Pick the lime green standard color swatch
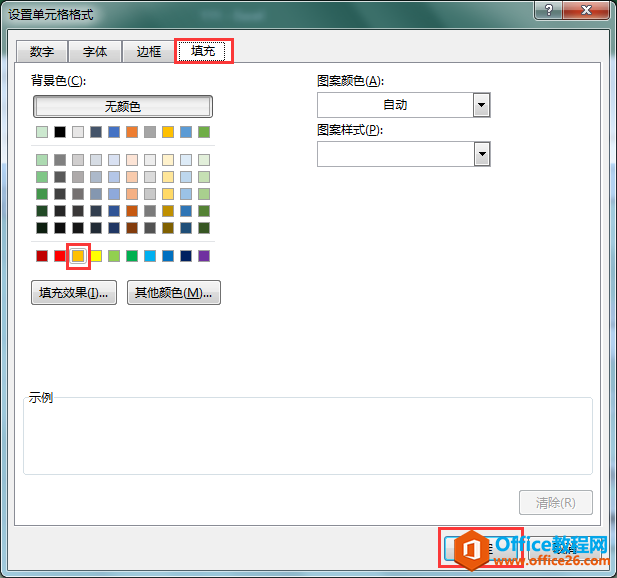The image size is (617, 578). [x=114, y=256]
